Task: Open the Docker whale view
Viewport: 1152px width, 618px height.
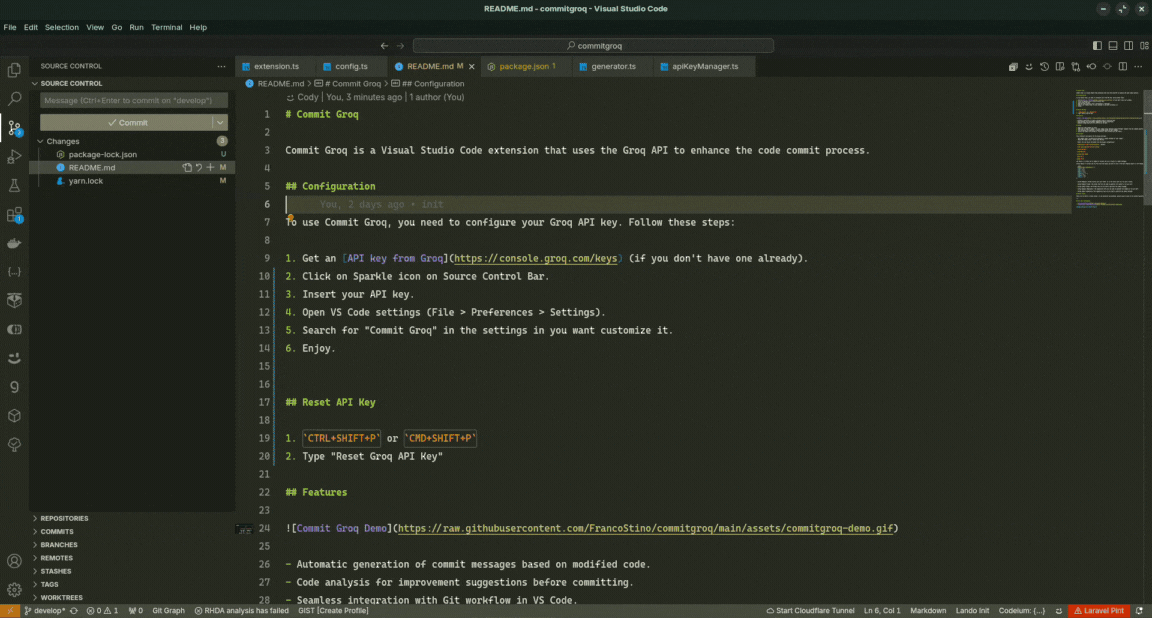Action: (x=14, y=243)
